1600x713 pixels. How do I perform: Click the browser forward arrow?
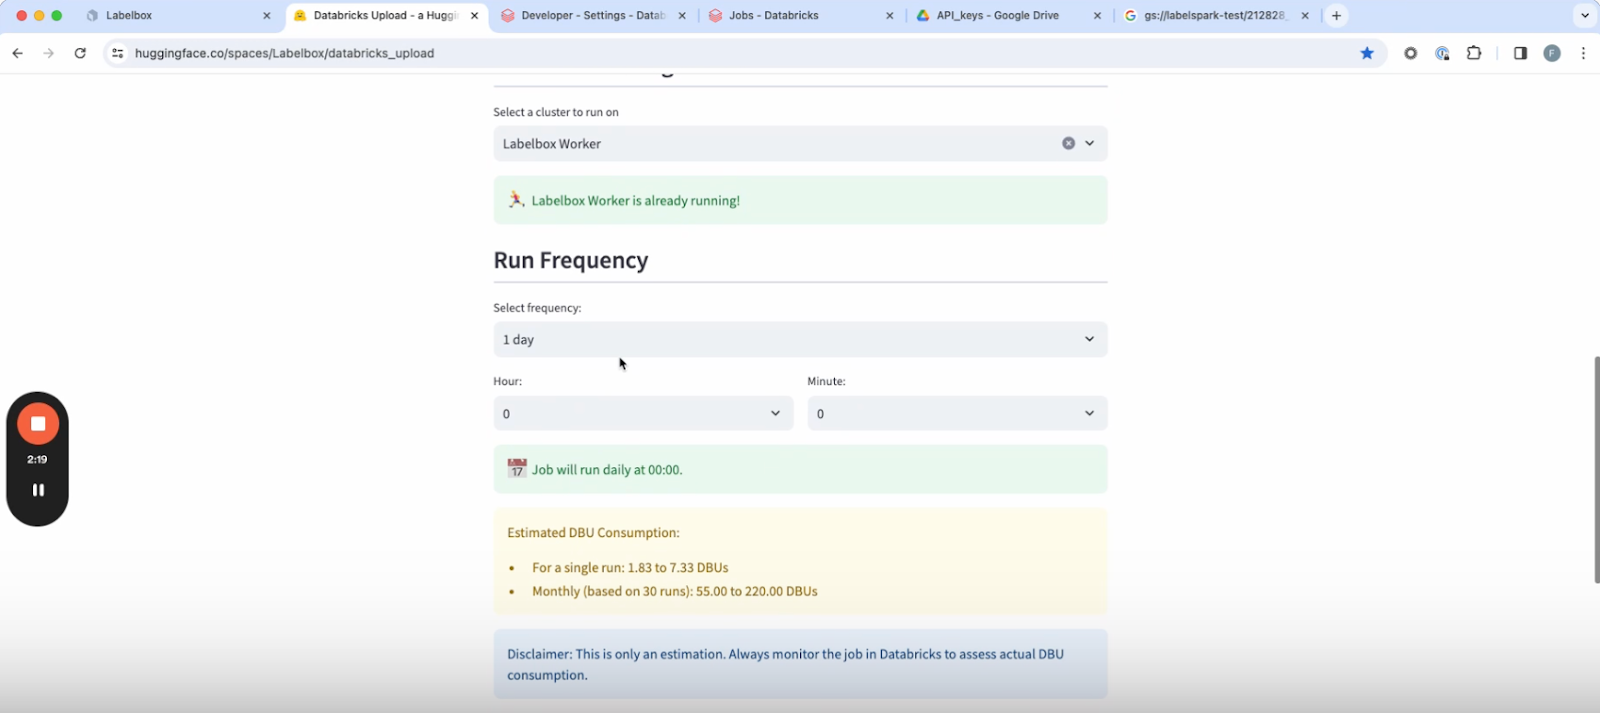click(x=48, y=53)
